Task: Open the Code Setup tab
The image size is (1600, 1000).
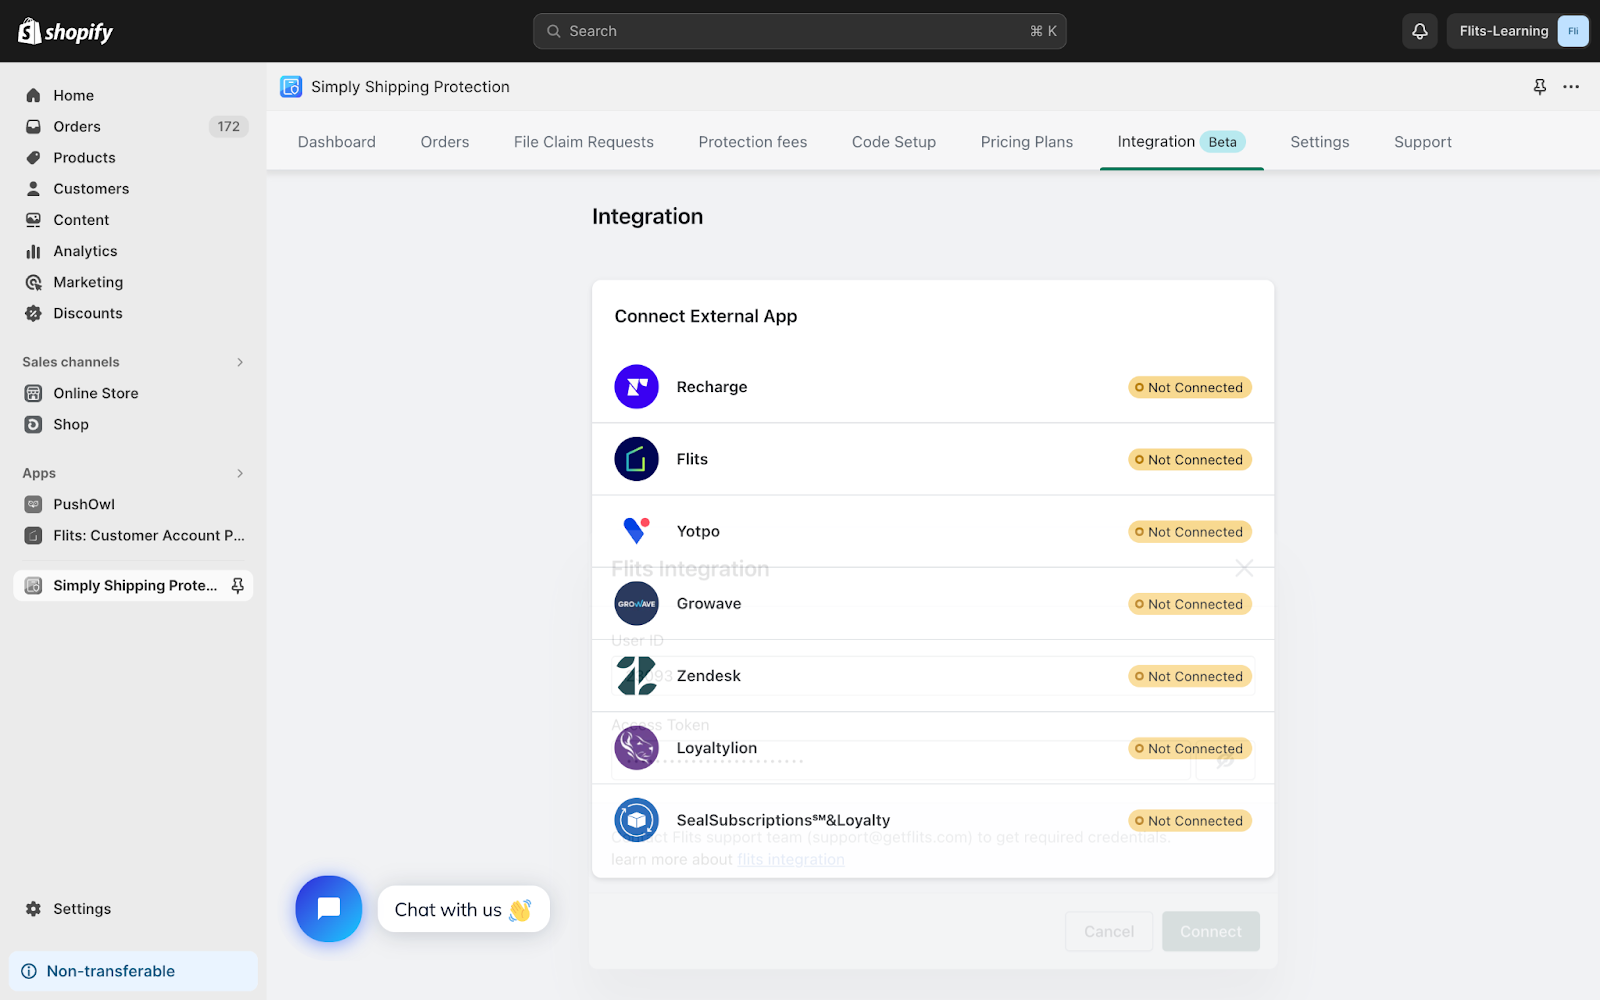Action: (x=894, y=142)
